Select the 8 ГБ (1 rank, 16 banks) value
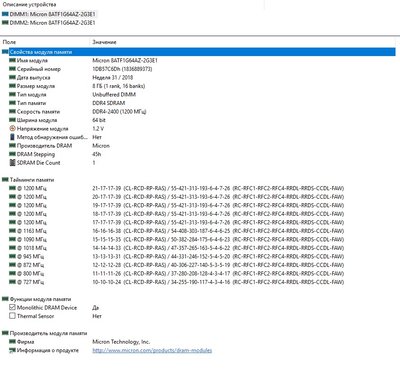 [119, 86]
